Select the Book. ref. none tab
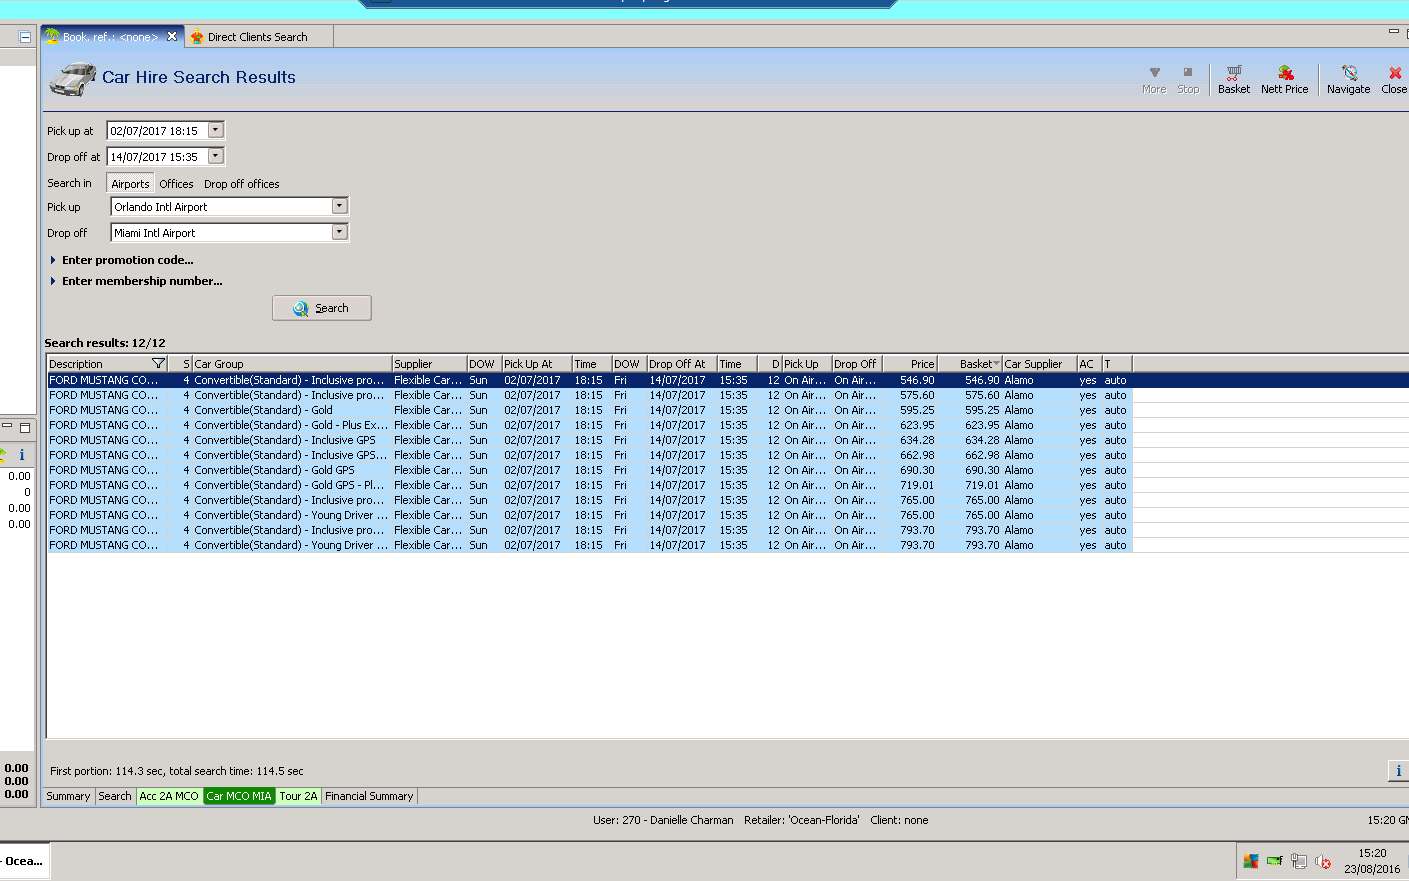 pos(110,37)
